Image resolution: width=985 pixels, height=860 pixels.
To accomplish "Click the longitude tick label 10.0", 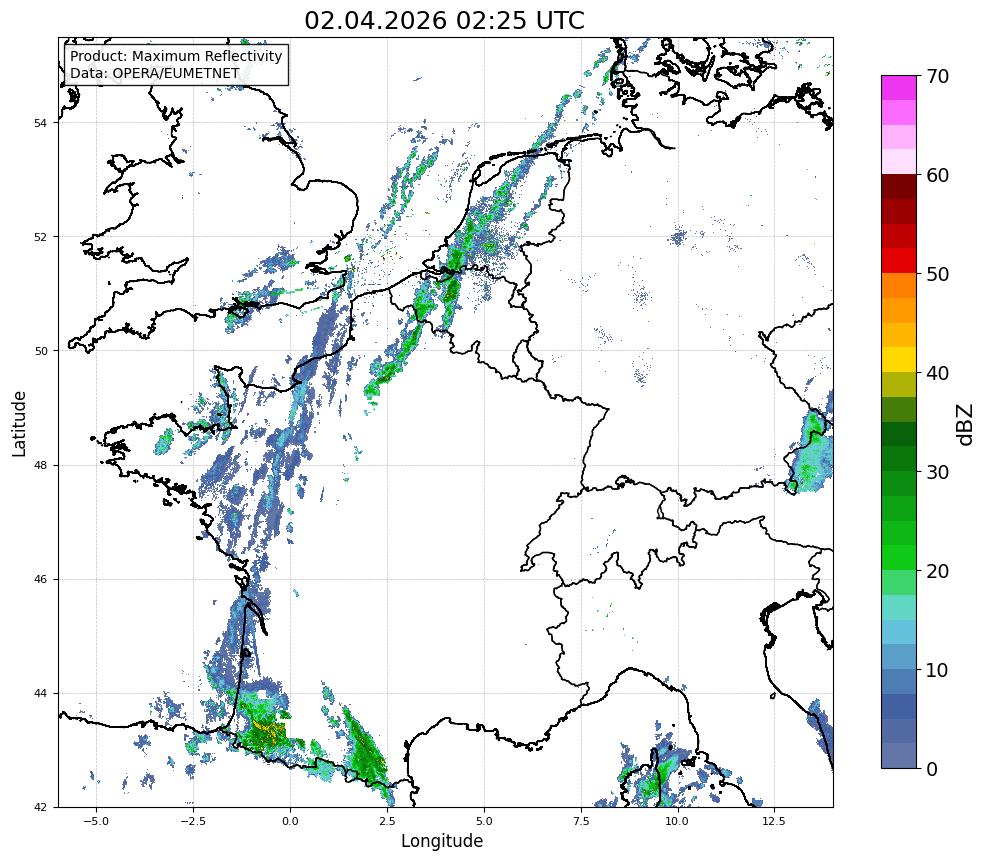I will (x=677, y=821).
